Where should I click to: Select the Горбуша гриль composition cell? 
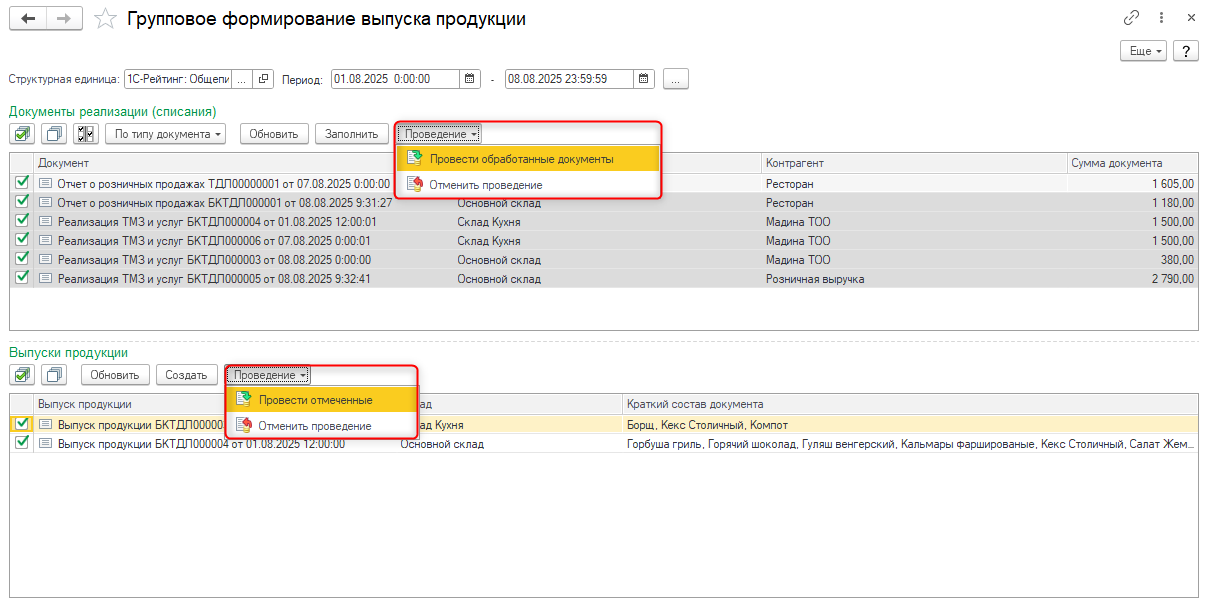pyautogui.click(x=910, y=443)
